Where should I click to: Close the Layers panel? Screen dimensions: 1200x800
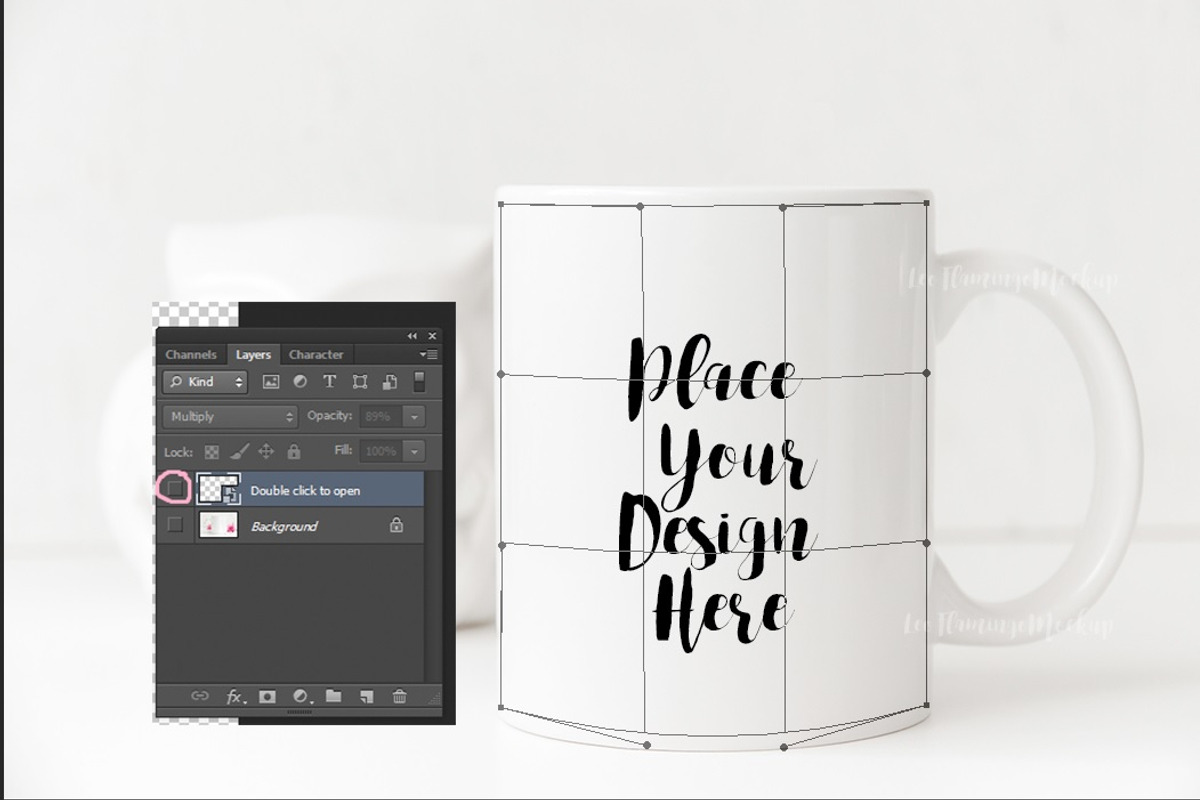coord(432,336)
